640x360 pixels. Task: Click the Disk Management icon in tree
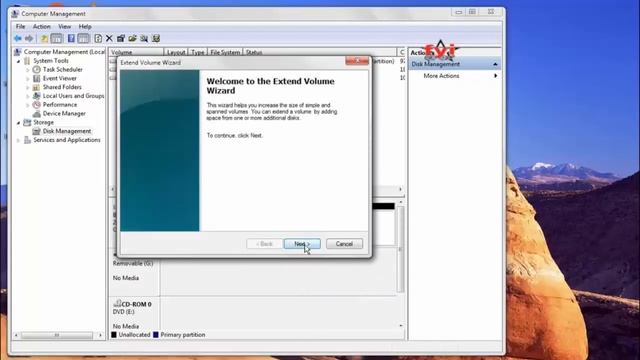coord(36,131)
